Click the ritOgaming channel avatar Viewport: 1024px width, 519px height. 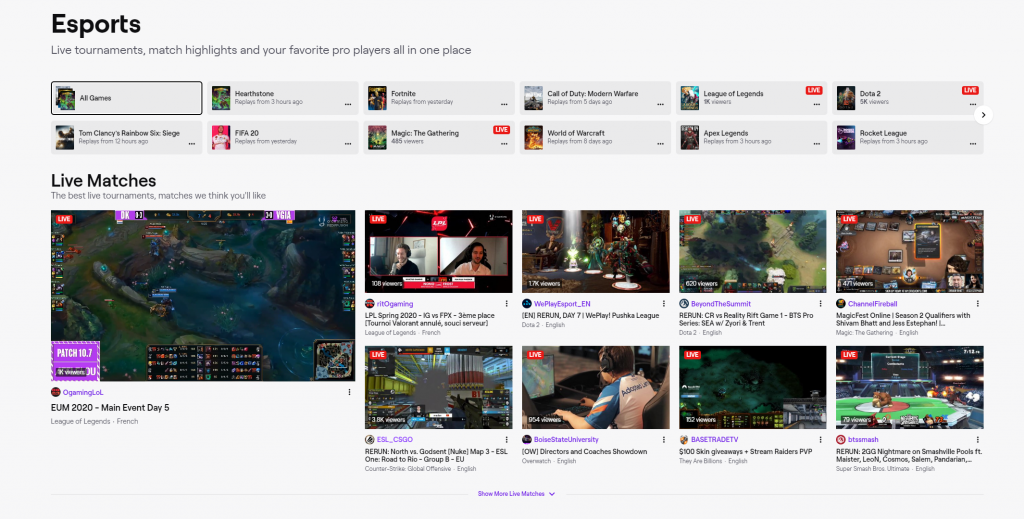(x=370, y=304)
